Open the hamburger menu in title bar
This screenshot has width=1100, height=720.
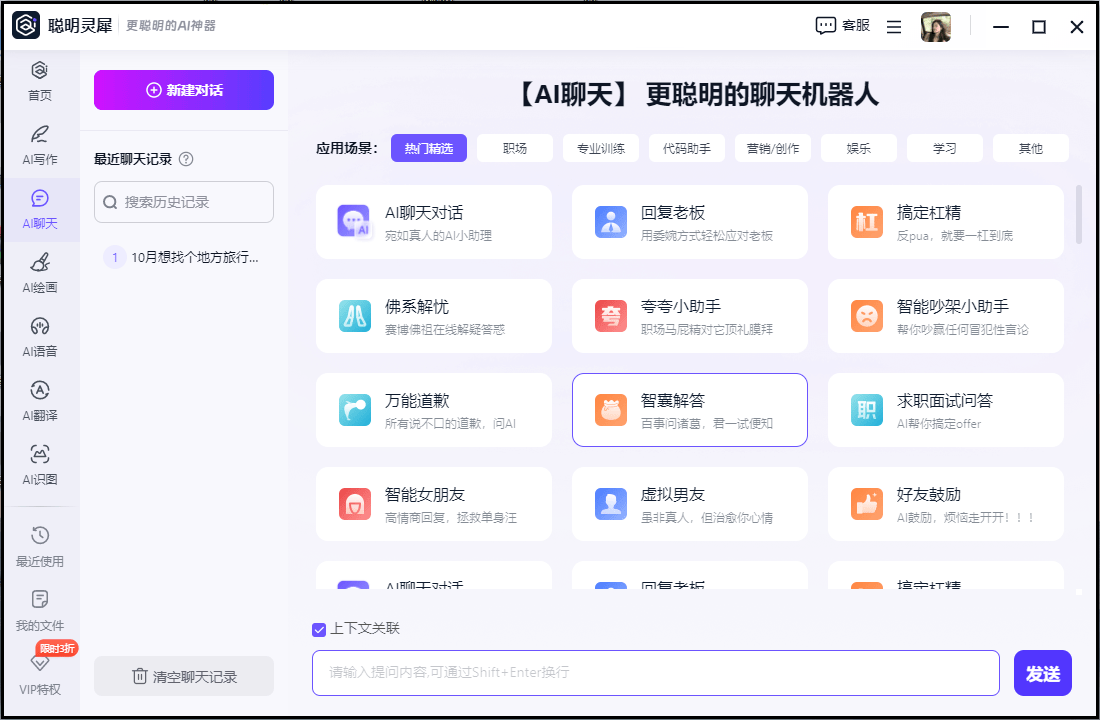pyautogui.click(x=894, y=27)
